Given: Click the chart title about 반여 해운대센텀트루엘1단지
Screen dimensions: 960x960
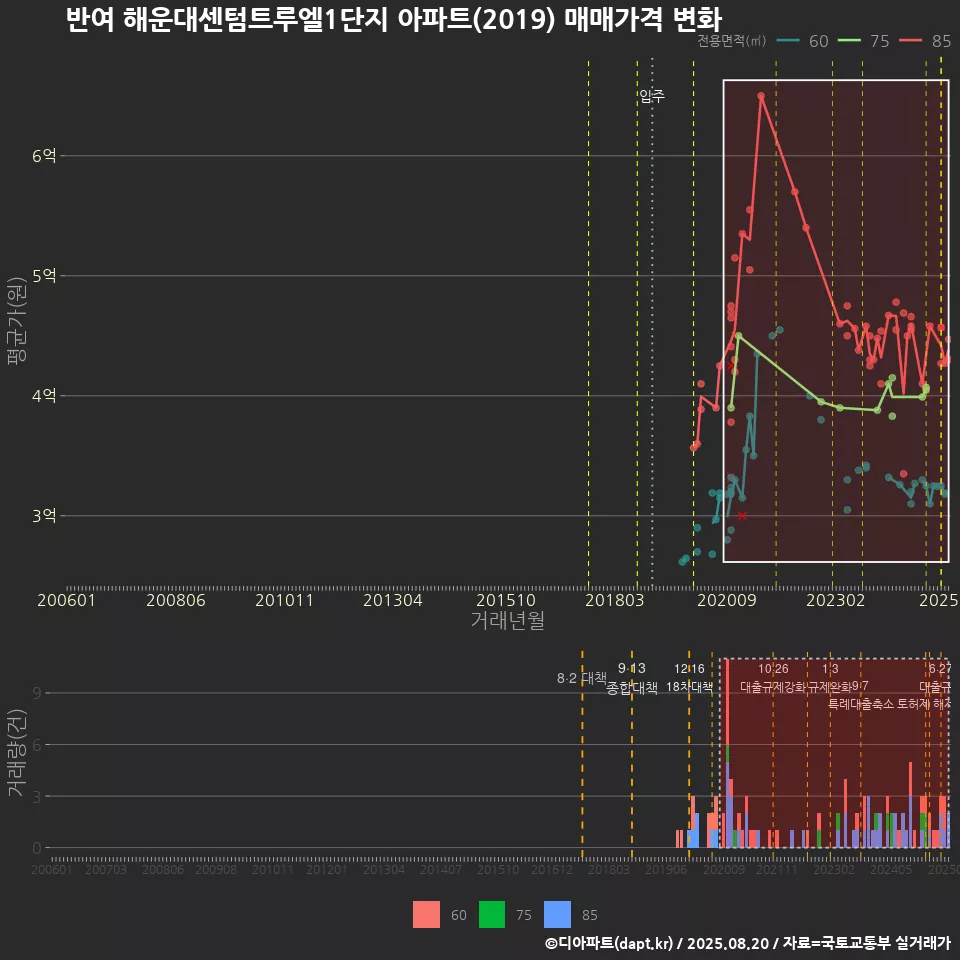Looking at the screenshot, I should (394, 20).
